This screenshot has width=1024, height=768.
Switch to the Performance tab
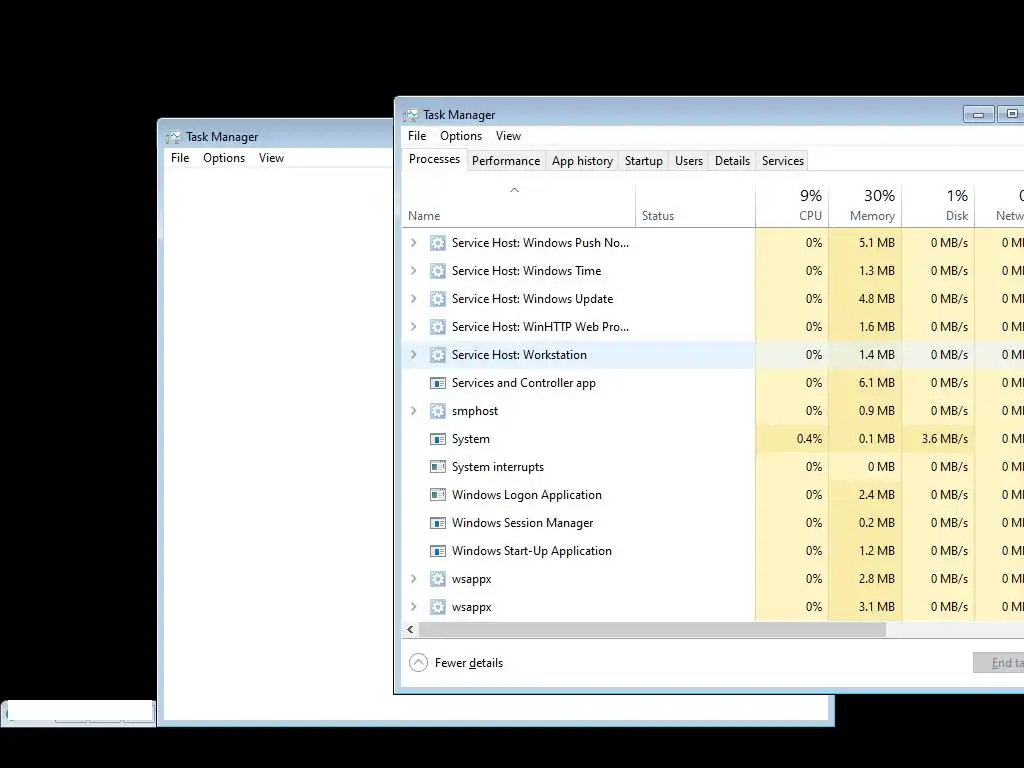pos(506,161)
